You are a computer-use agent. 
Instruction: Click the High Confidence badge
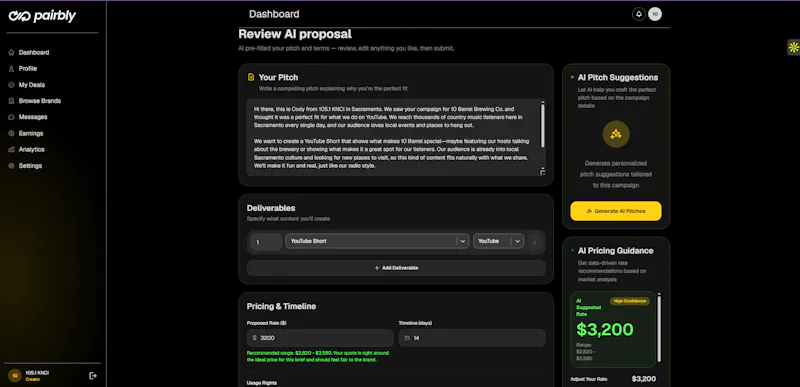point(630,301)
